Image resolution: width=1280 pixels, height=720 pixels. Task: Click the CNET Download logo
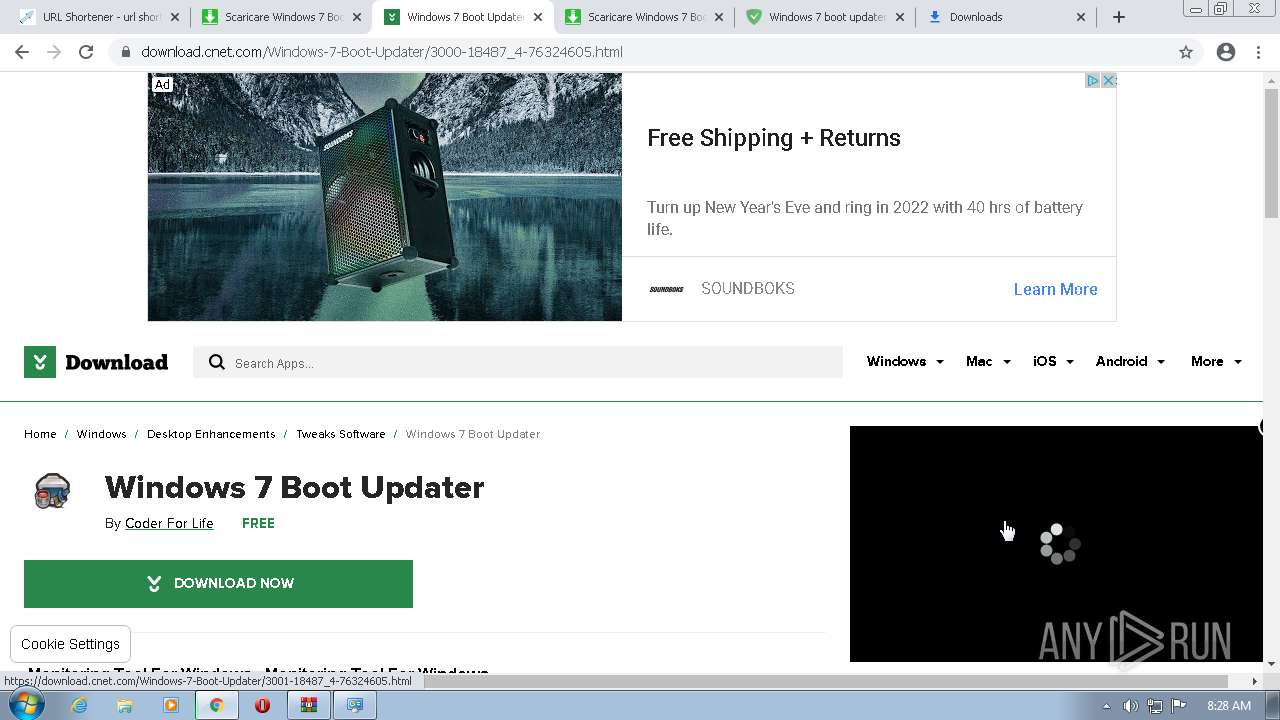(x=96, y=362)
